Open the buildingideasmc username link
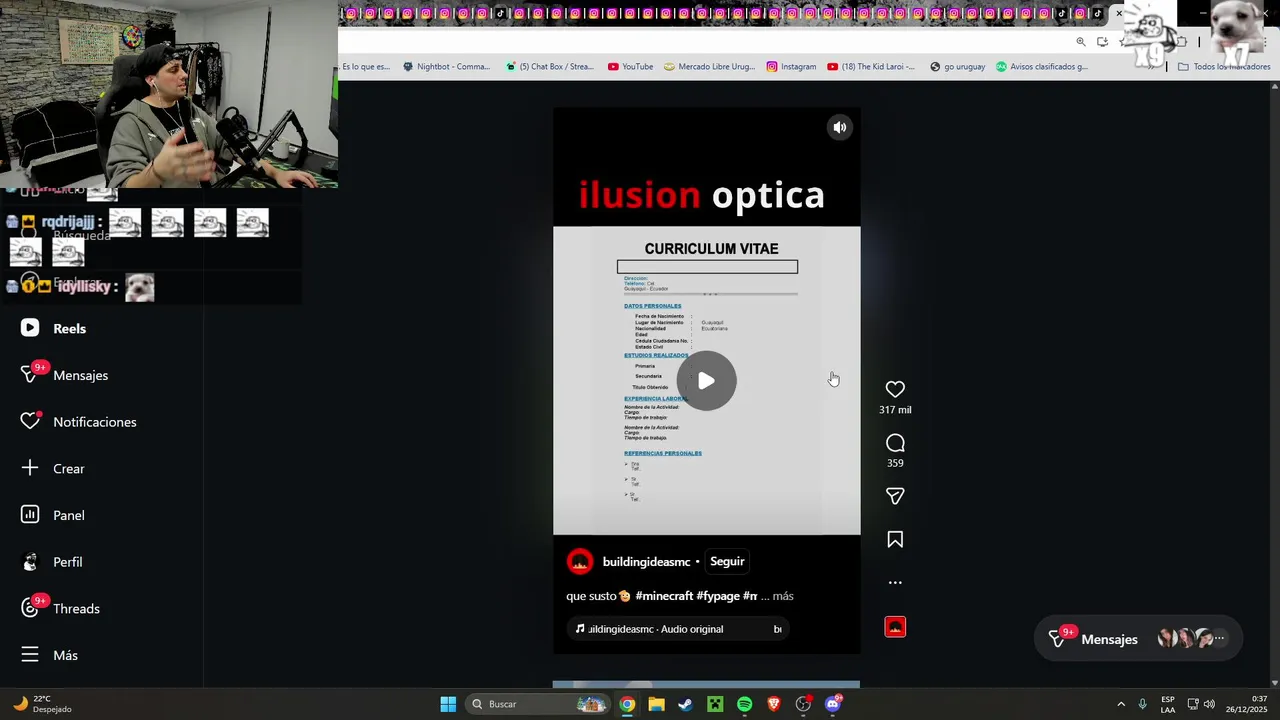Image resolution: width=1280 pixels, height=720 pixels. (x=646, y=562)
